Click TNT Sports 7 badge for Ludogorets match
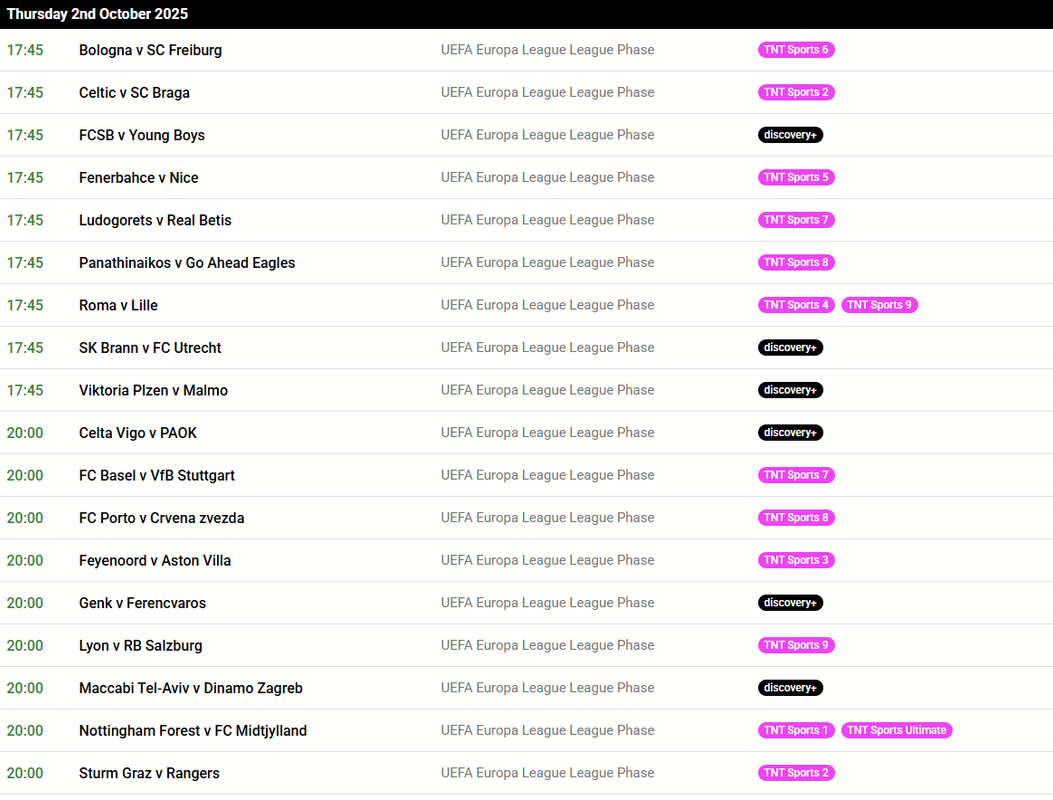Image resolution: width=1053 pixels, height=800 pixels. point(796,220)
